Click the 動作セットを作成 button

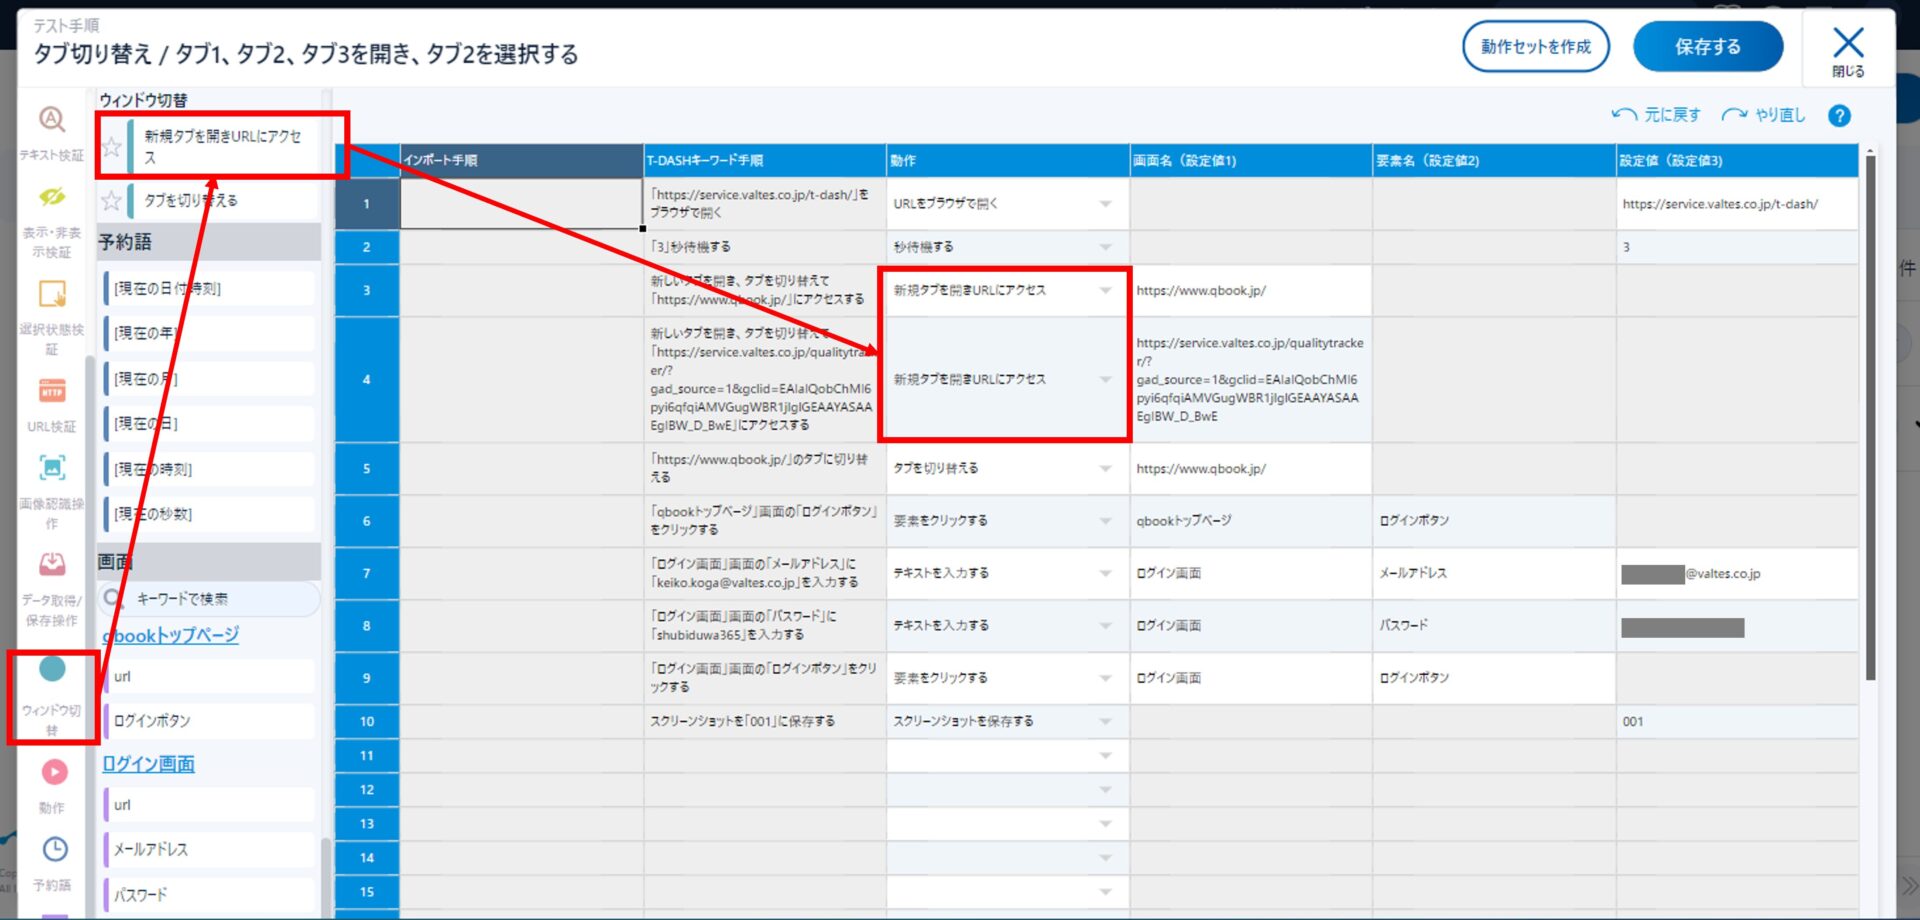coord(1535,47)
